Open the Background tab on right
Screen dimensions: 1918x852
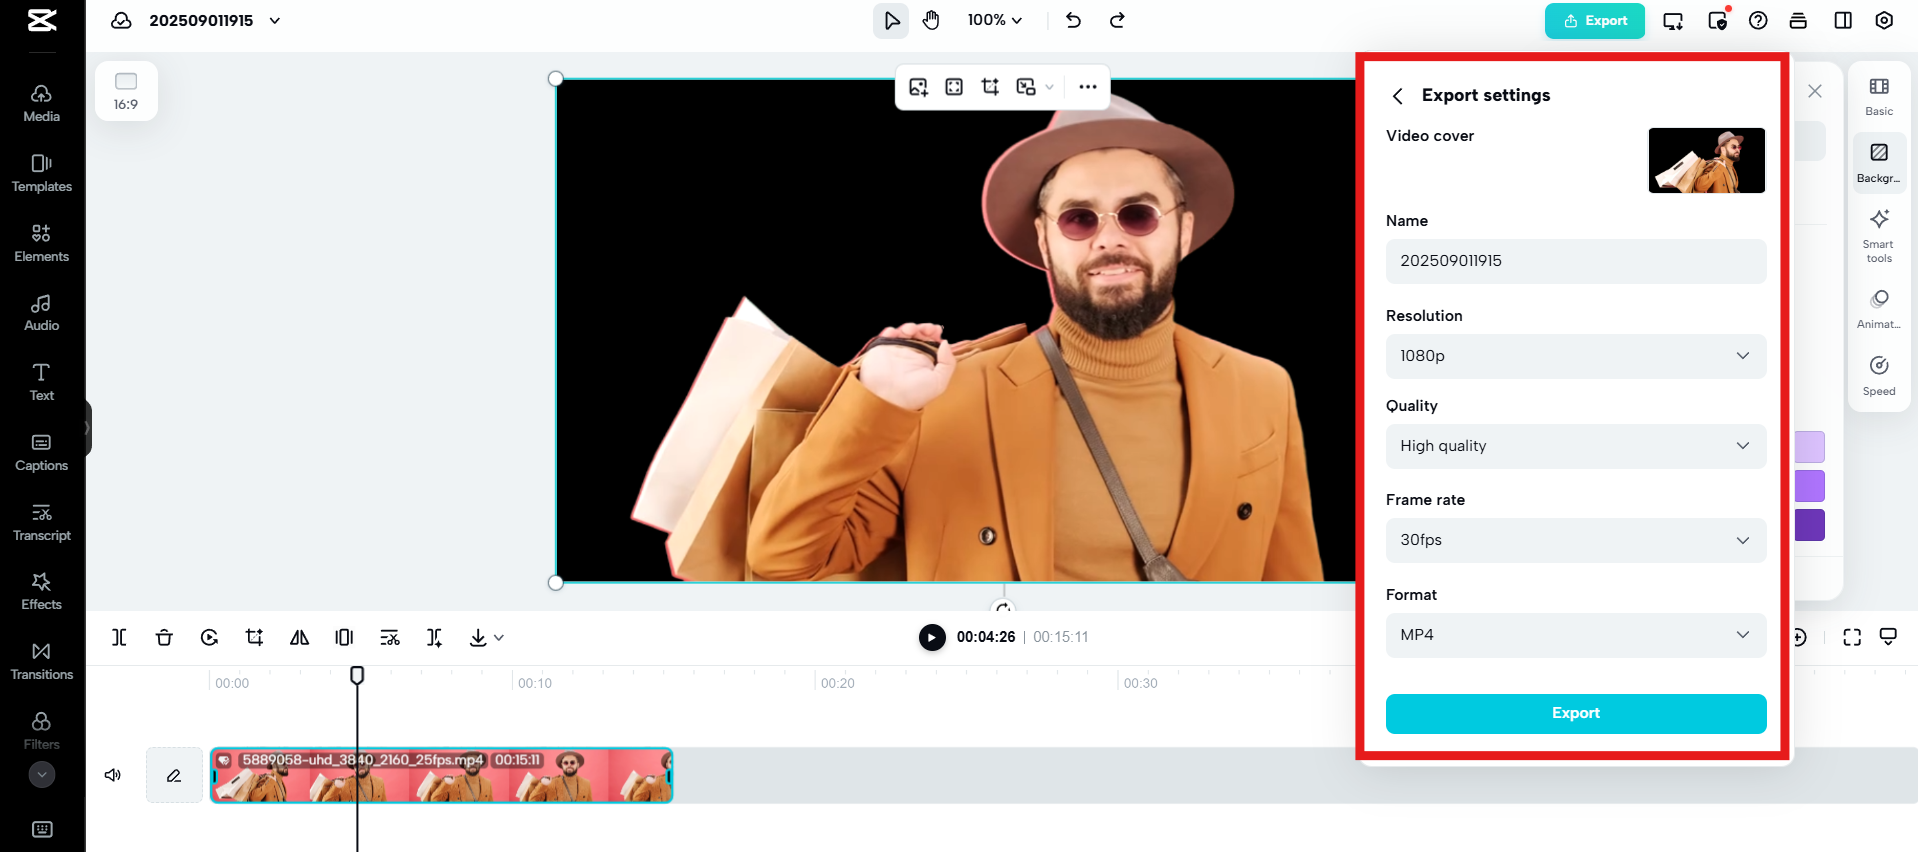(1879, 163)
